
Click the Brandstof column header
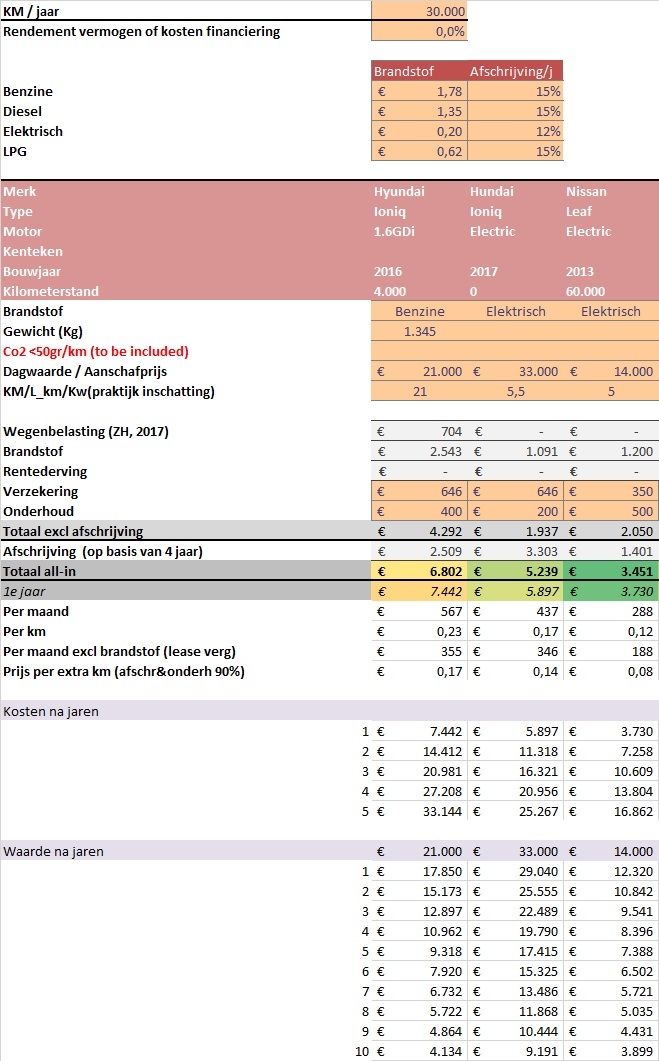(419, 71)
